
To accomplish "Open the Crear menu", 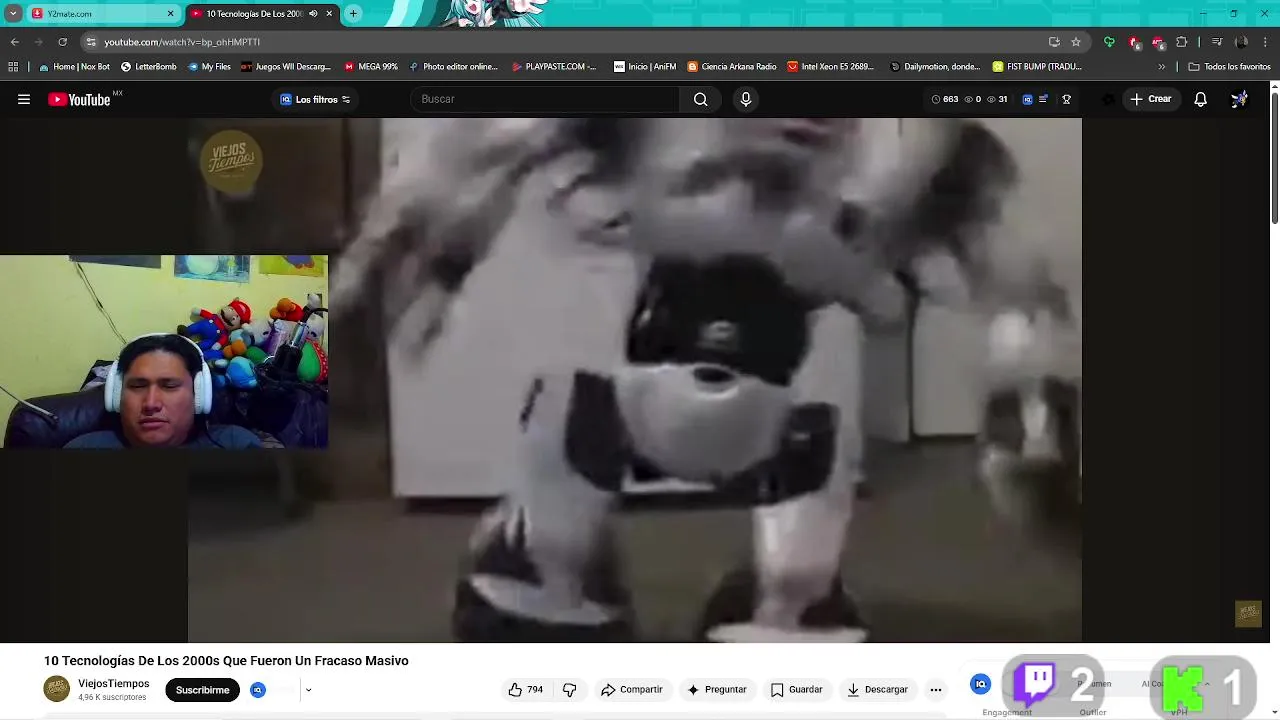I will tap(1150, 99).
